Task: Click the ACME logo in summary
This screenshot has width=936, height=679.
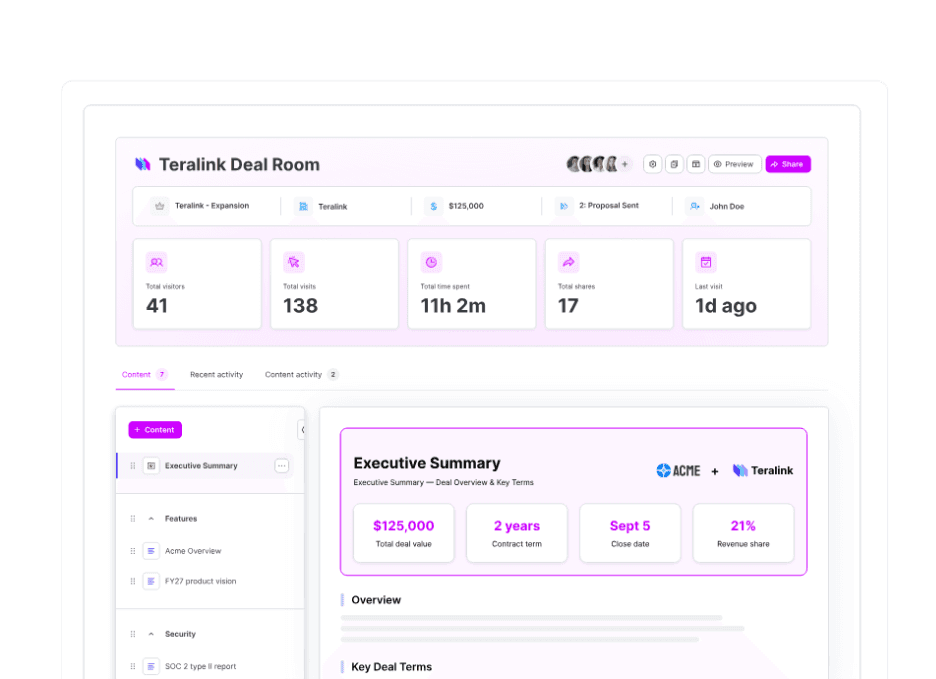Action: click(x=678, y=471)
